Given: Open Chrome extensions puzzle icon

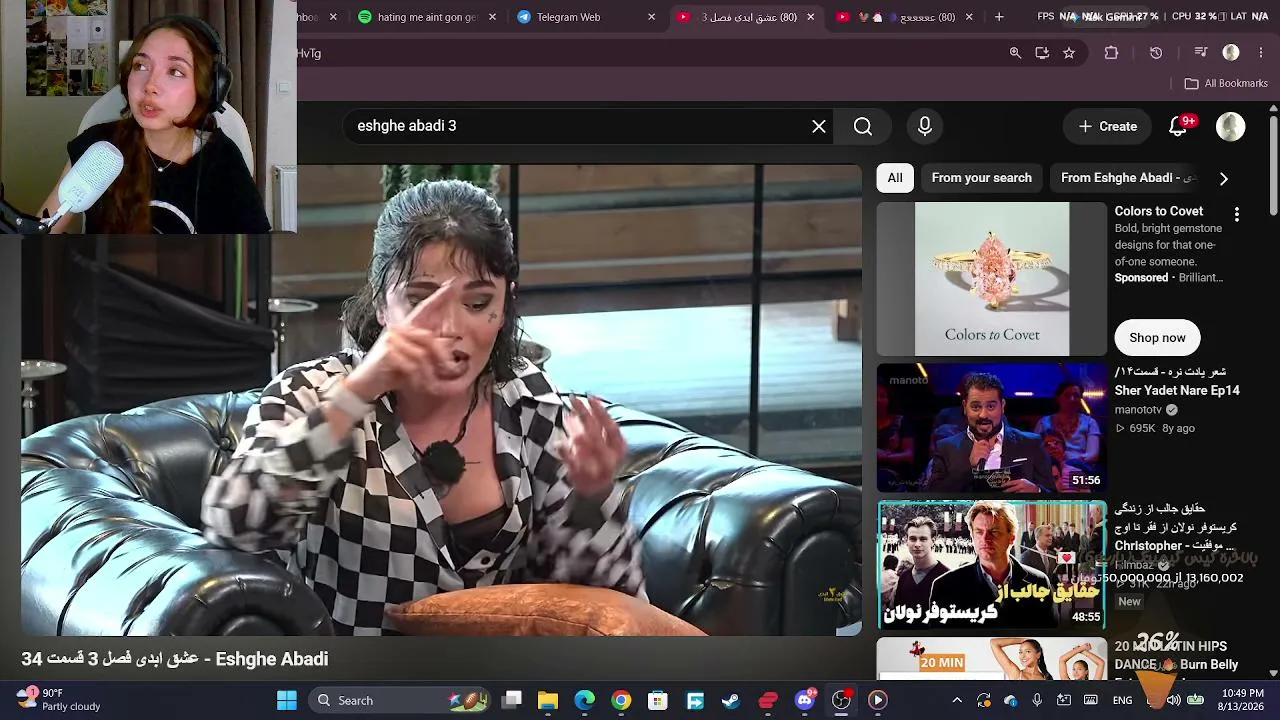Looking at the screenshot, I should tap(1111, 53).
